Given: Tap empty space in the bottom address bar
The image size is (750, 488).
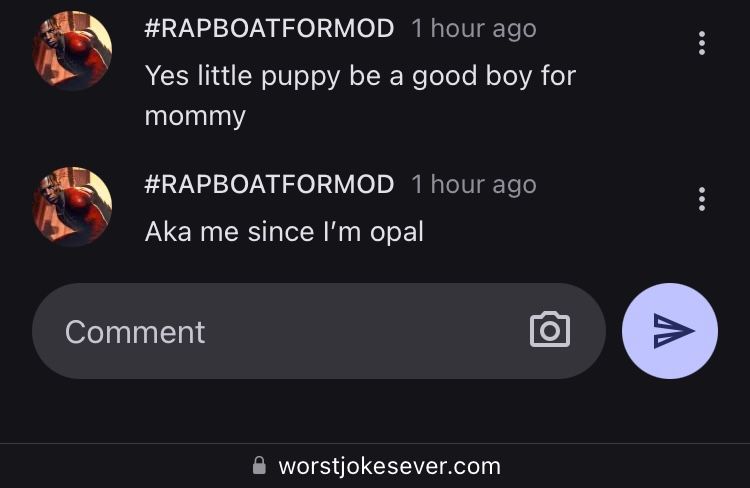Looking at the screenshot, I should [620, 465].
